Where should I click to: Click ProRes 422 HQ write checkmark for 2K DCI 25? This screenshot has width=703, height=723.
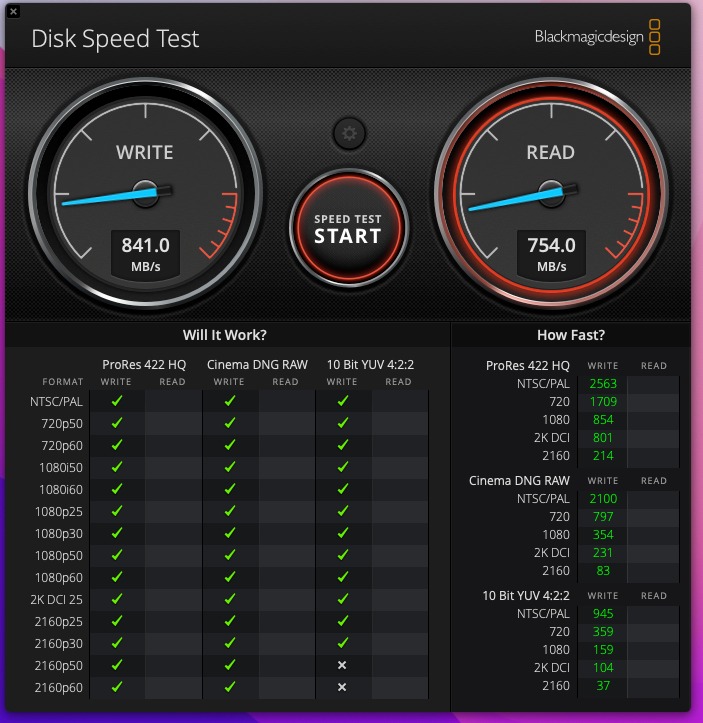pyautogui.click(x=117, y=599)
